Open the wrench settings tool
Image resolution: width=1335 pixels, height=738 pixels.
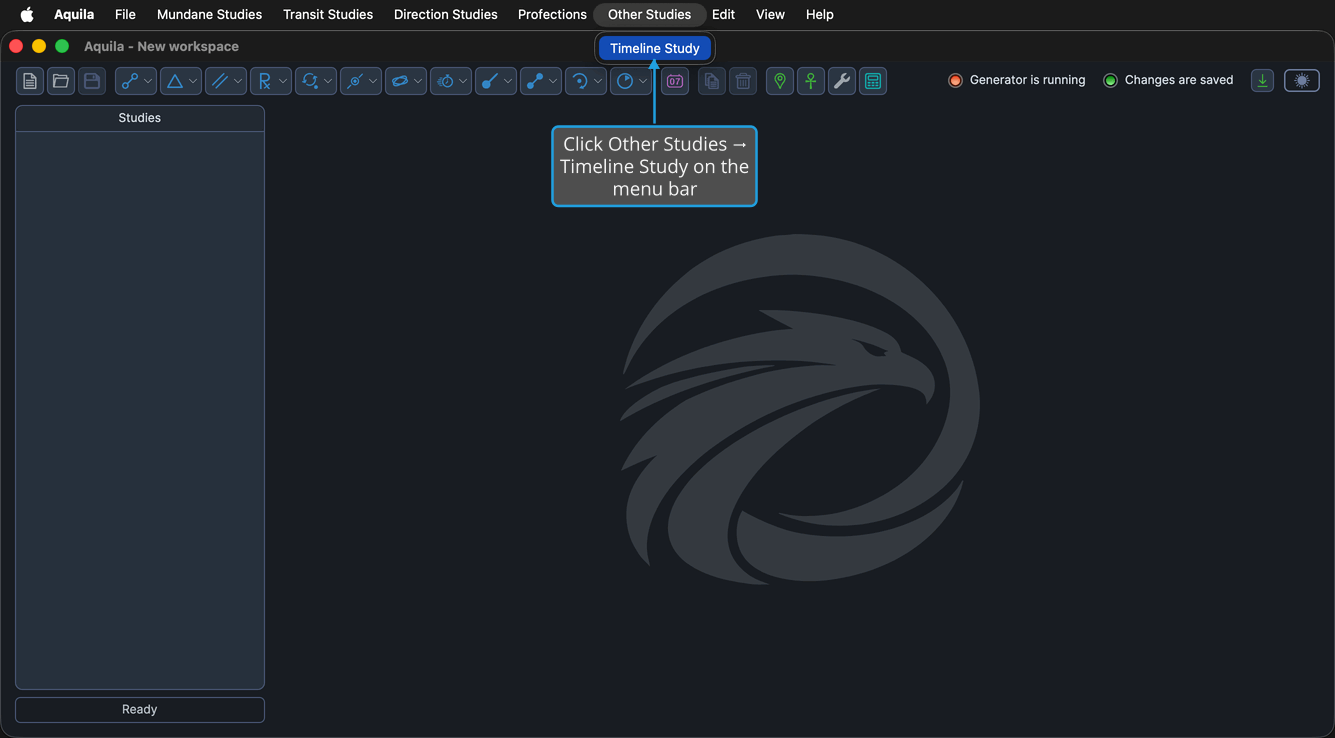tap(842, 81)
